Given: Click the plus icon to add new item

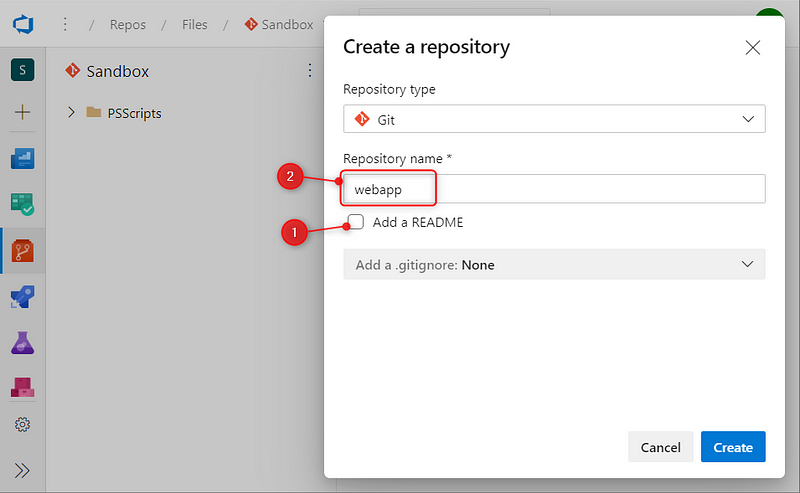Looking at the screenshot, I should point(23,112).
